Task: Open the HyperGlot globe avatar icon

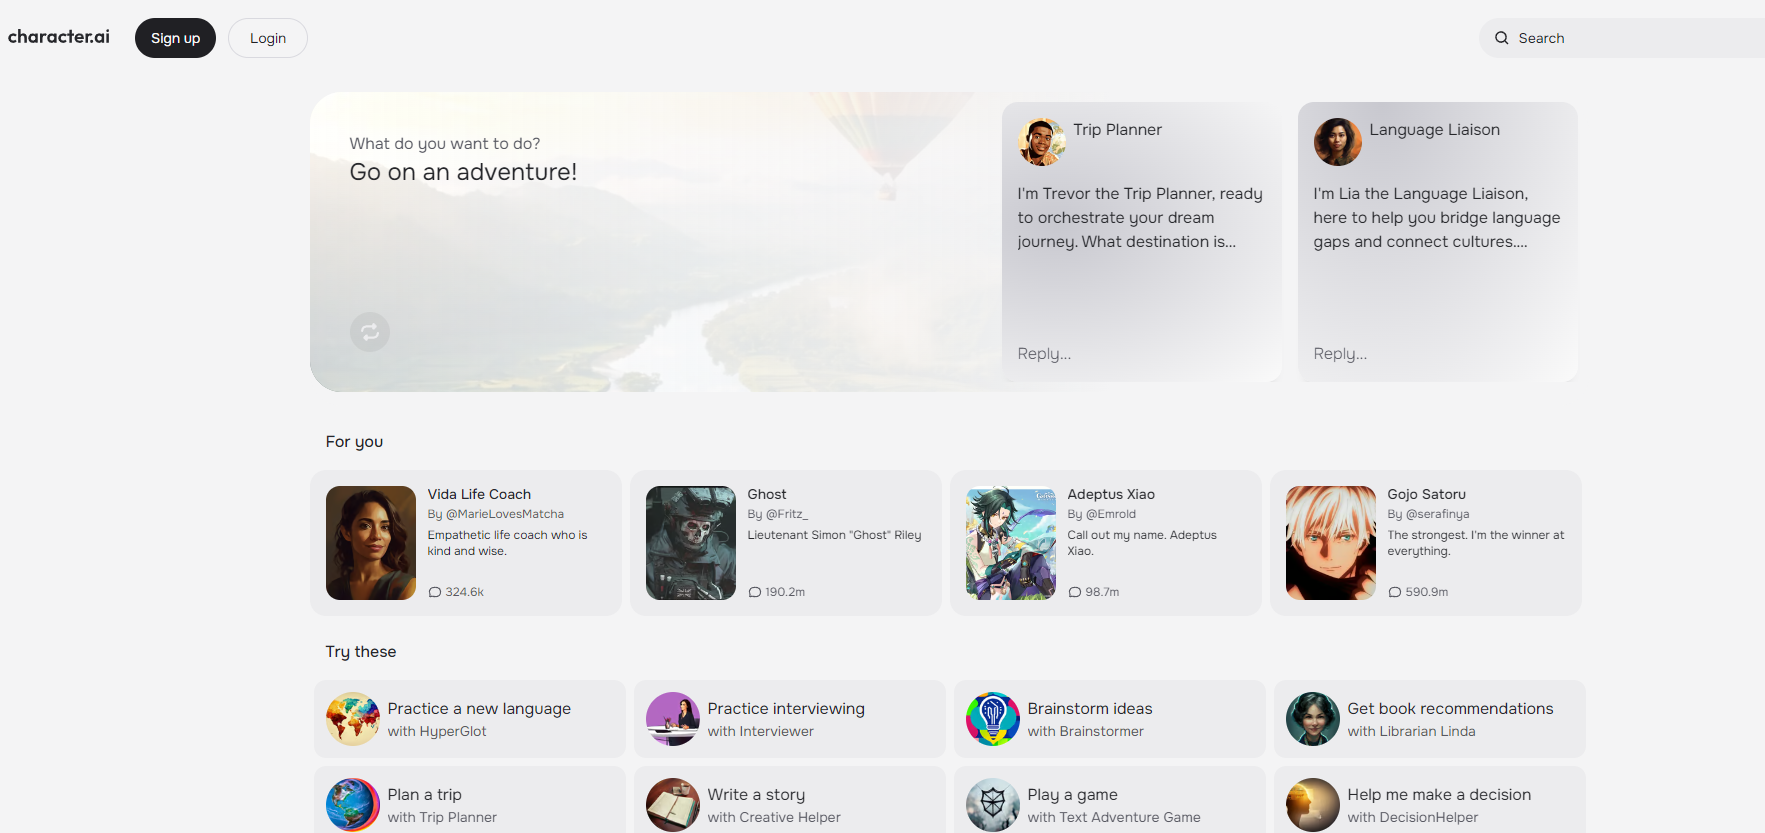Action: point(352,719)
